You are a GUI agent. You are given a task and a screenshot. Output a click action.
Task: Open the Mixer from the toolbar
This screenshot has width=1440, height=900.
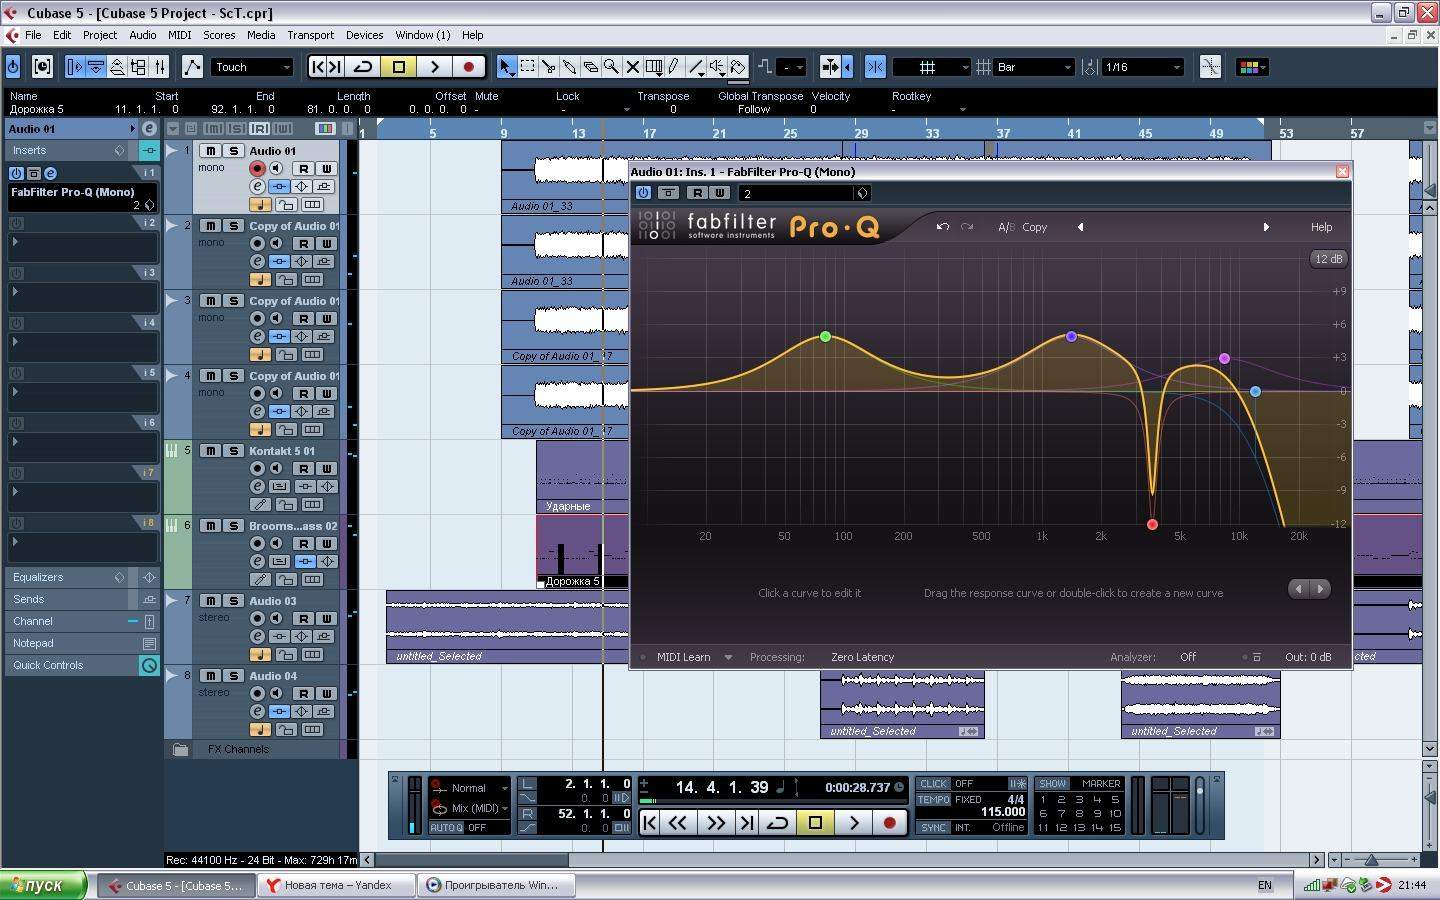pyautogui.click(x=160, y=67)
